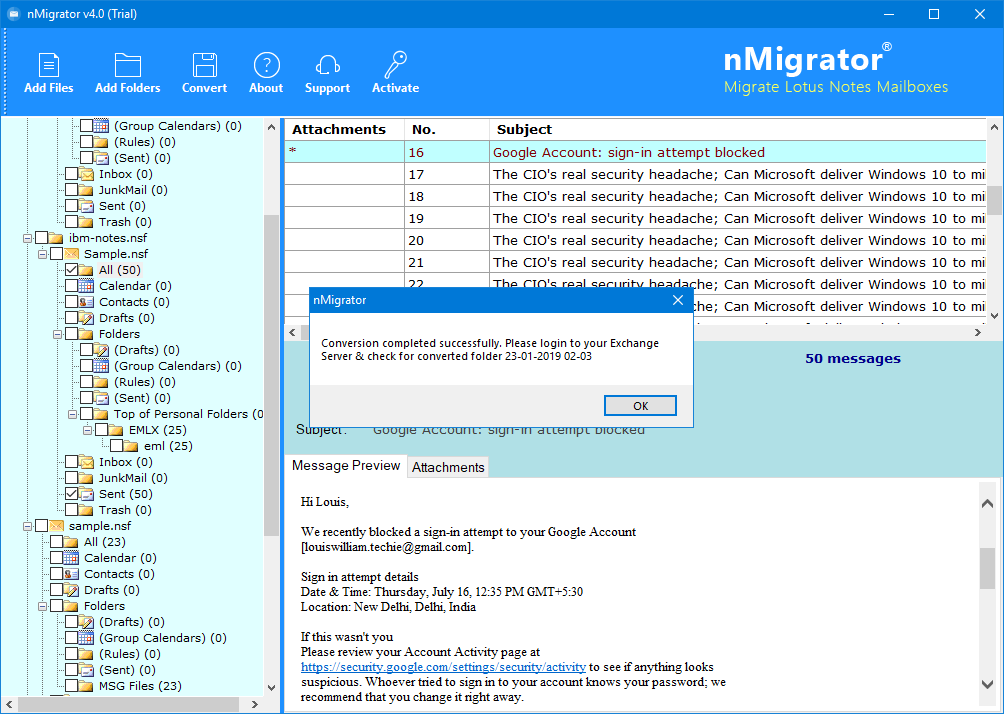Click the calendar icon directly below All (23)
Viewport: 1004px width, 714px height.
71,558
